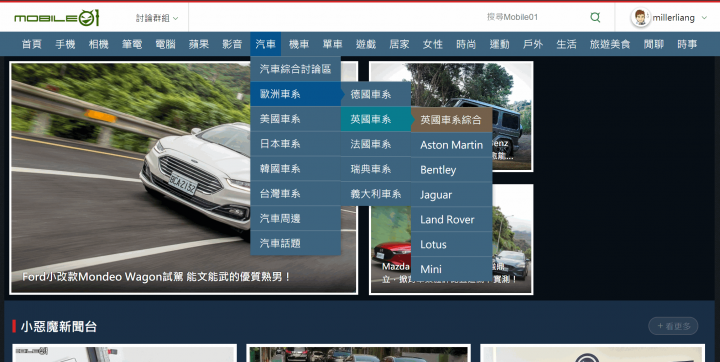
Task: Open the Lotus forum
Action: coord(451,244)
